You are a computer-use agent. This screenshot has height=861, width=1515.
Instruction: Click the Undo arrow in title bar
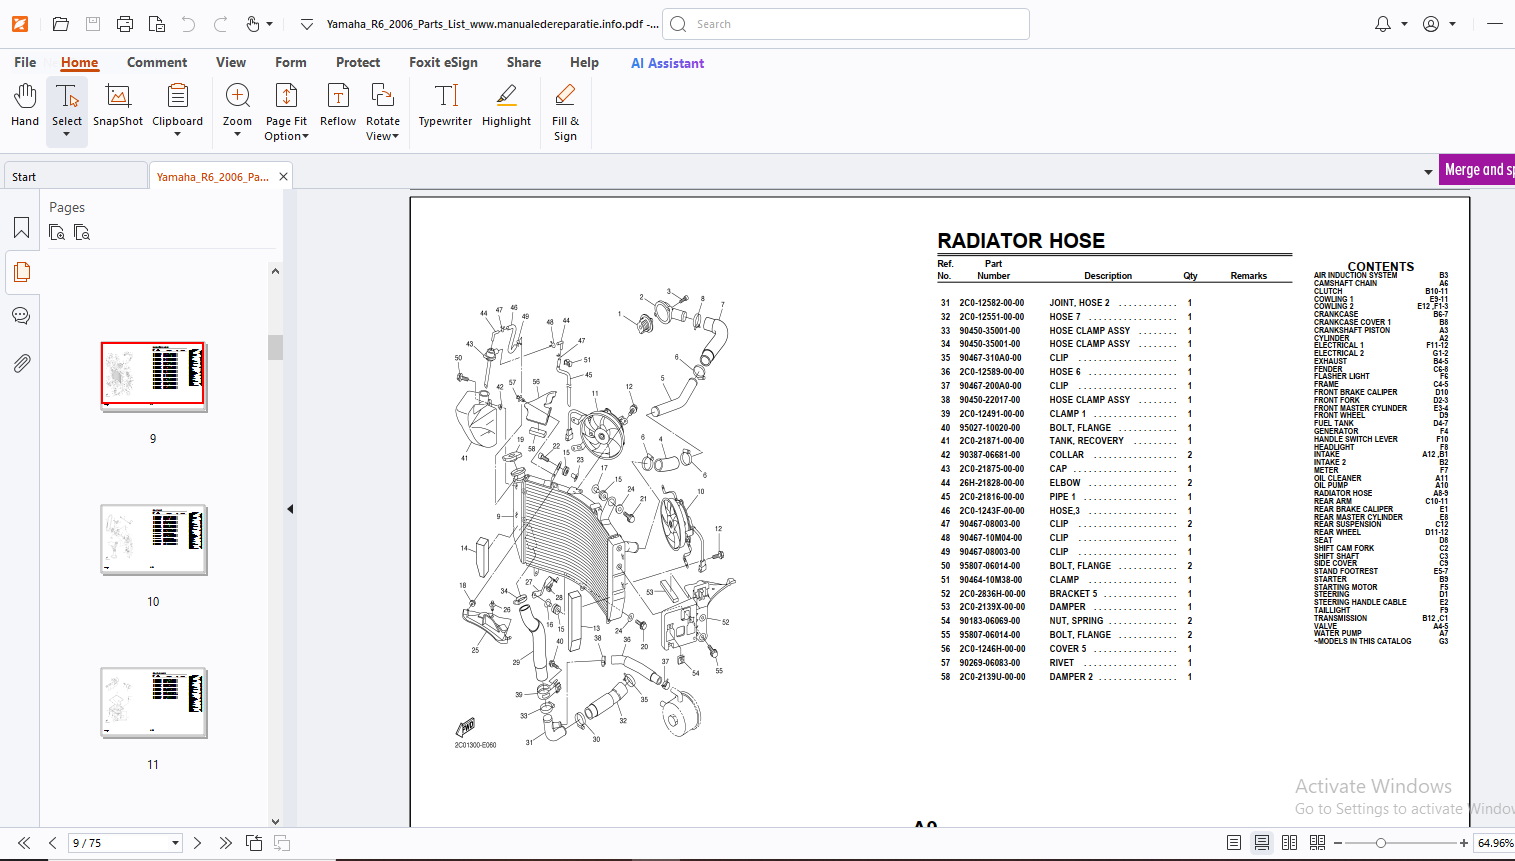coord(189,24)
